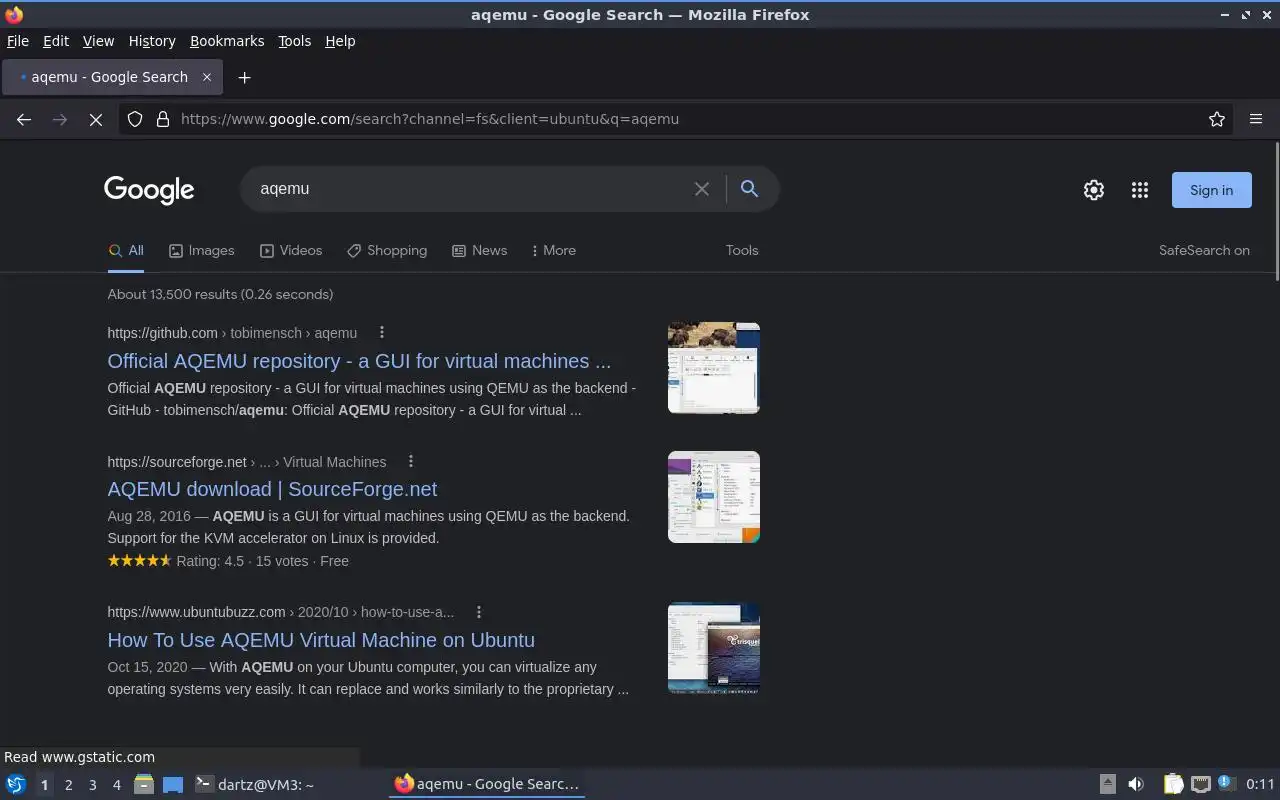Expand the More search categories dropdown
1280x800 pixels.
[x=554, y=250]
